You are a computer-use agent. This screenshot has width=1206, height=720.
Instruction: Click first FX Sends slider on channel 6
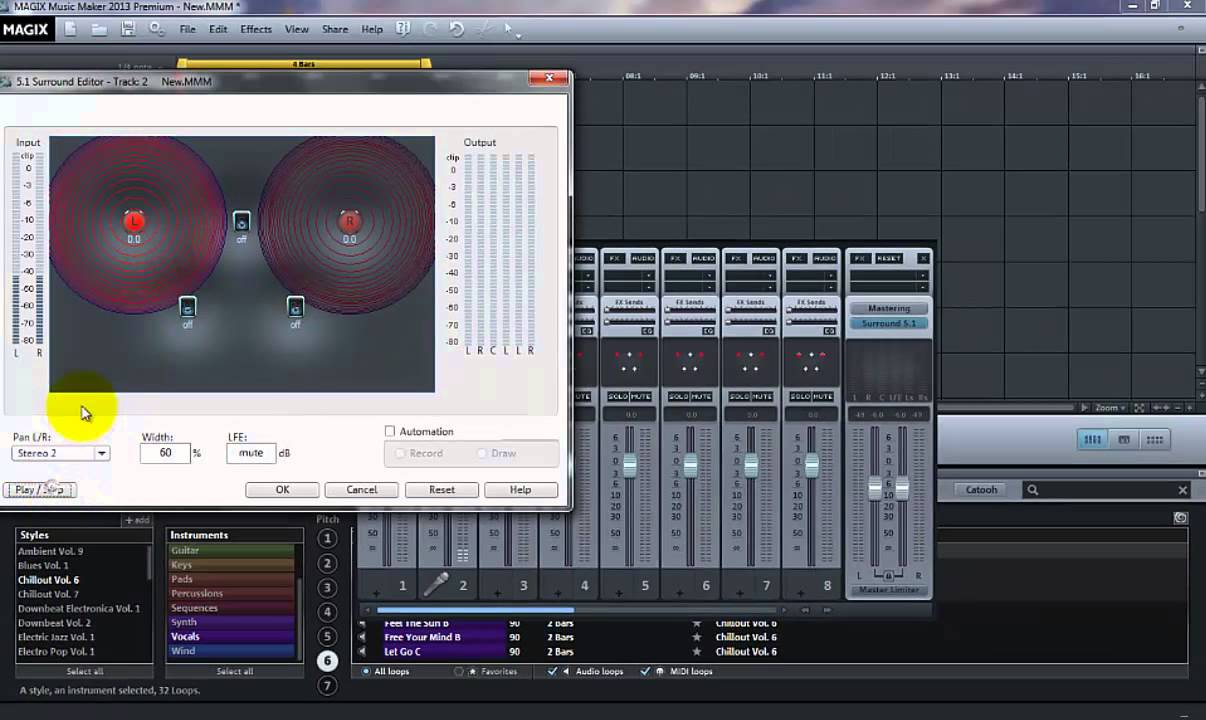[x=689, y=309]
